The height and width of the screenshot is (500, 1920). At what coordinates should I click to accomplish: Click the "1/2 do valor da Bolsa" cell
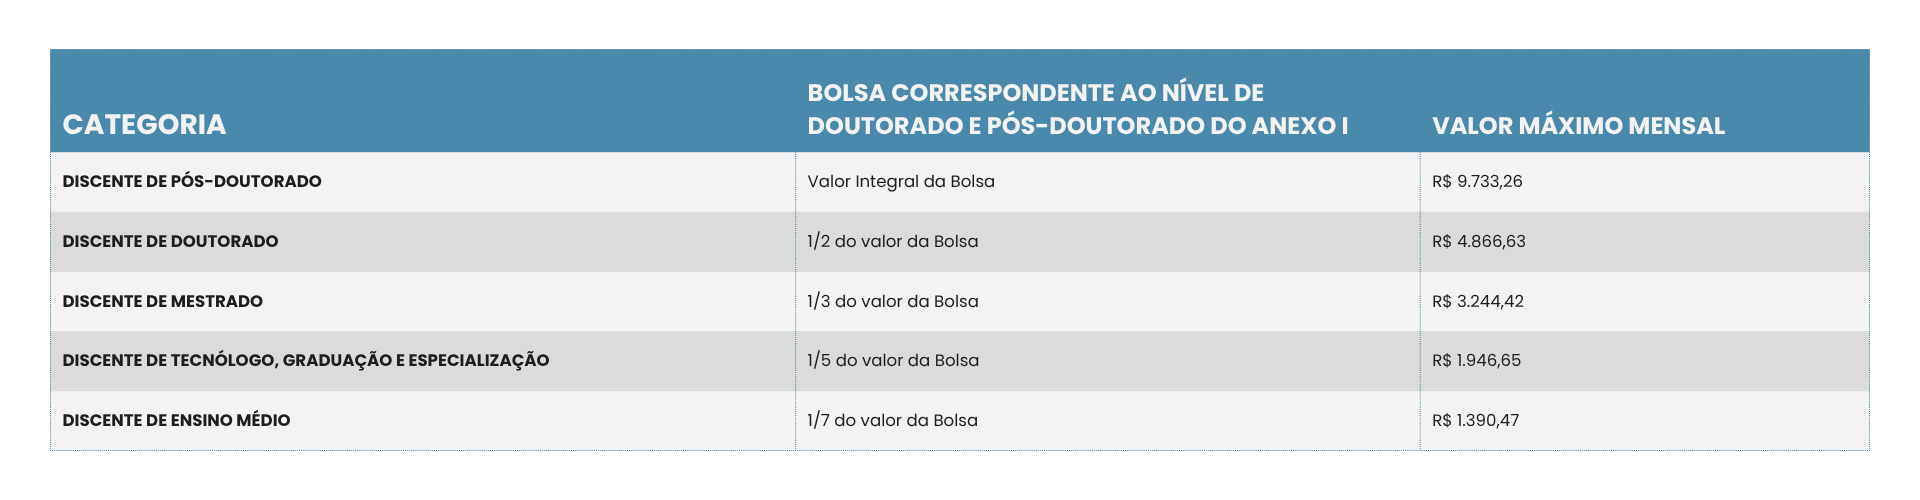[892, 241]
